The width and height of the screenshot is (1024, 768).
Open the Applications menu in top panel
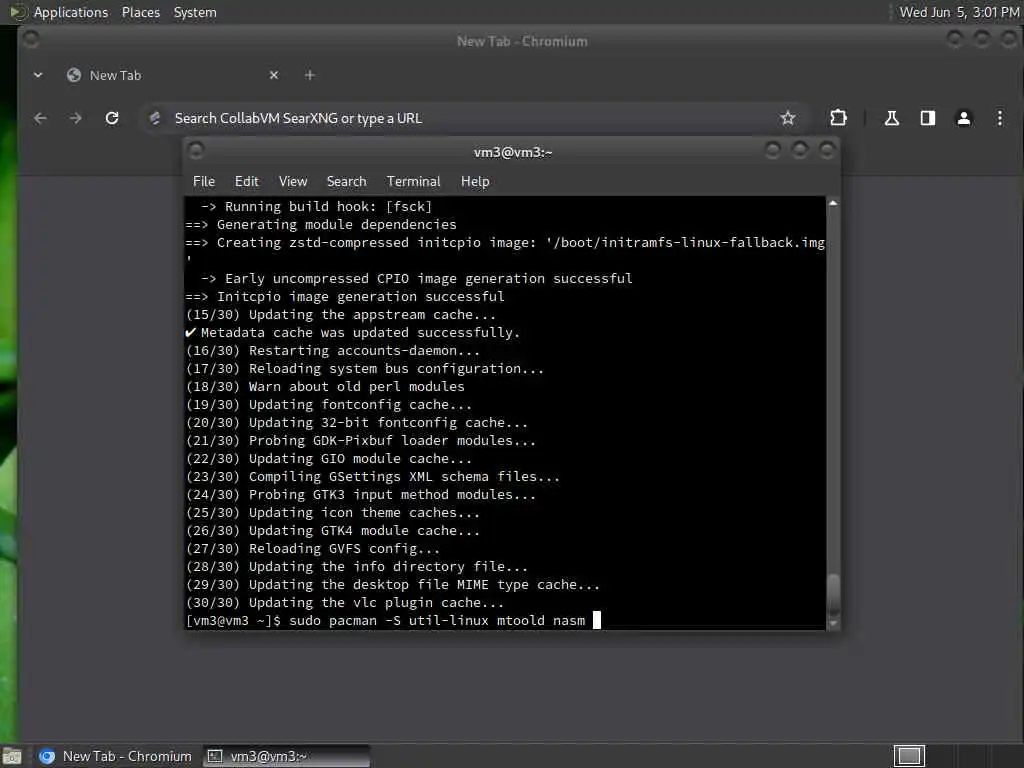[71, 12]
